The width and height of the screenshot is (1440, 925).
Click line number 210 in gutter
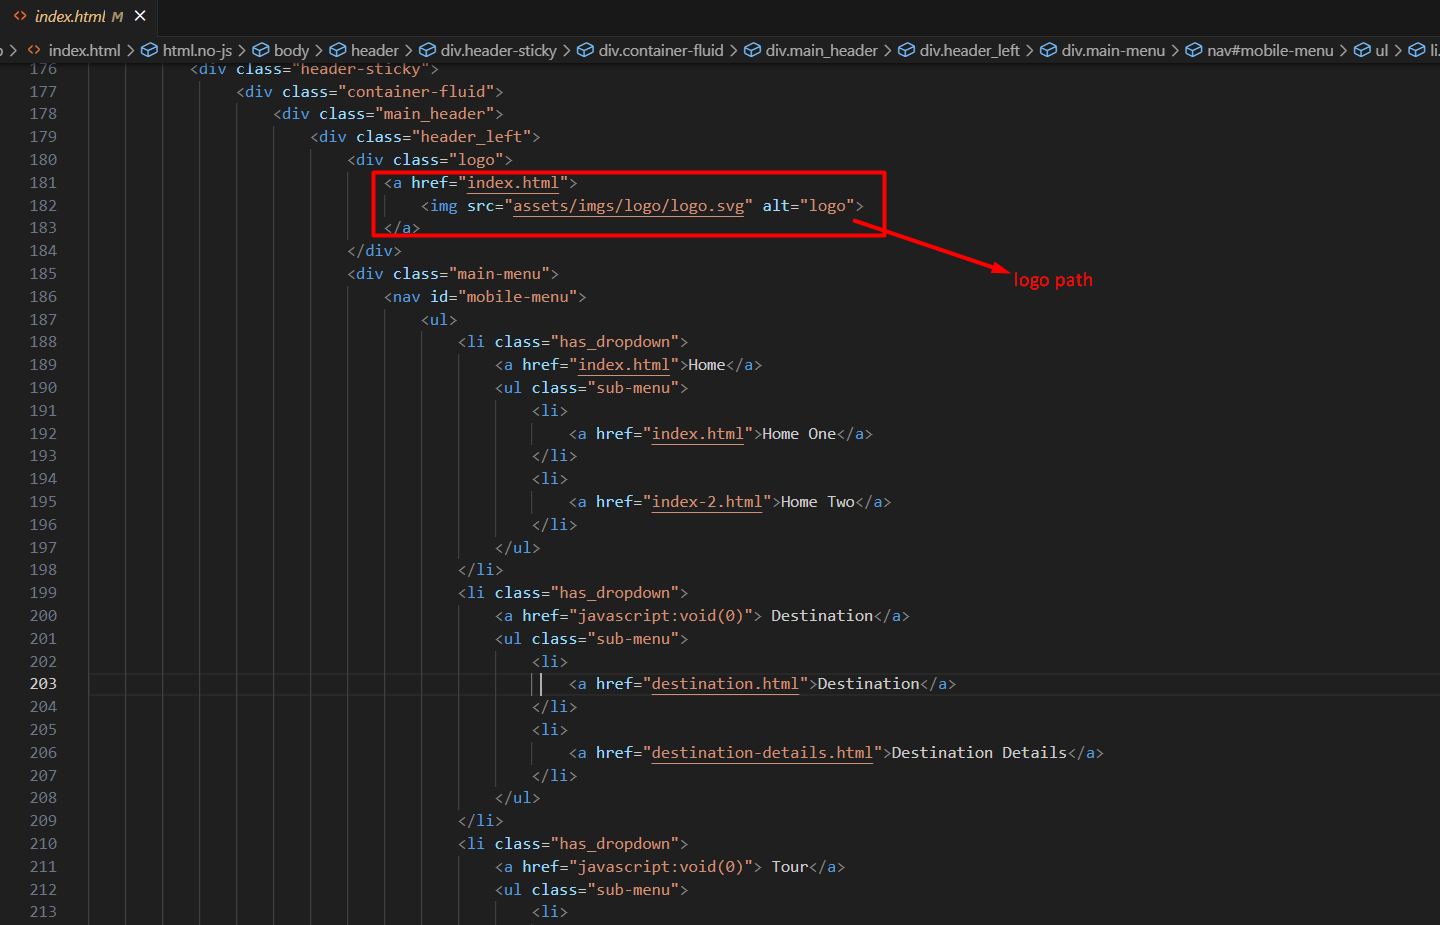tap(43, 844)
